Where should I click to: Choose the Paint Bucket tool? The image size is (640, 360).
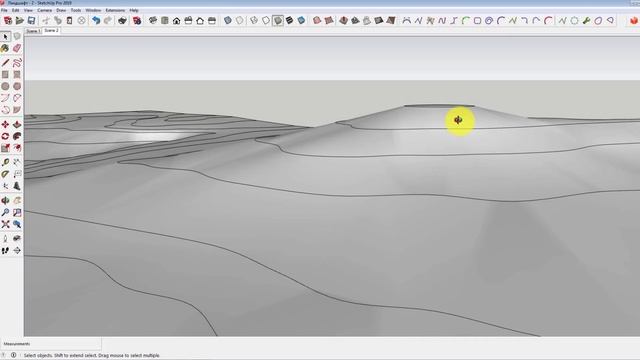pyautogui.click(x=5, y=49)
